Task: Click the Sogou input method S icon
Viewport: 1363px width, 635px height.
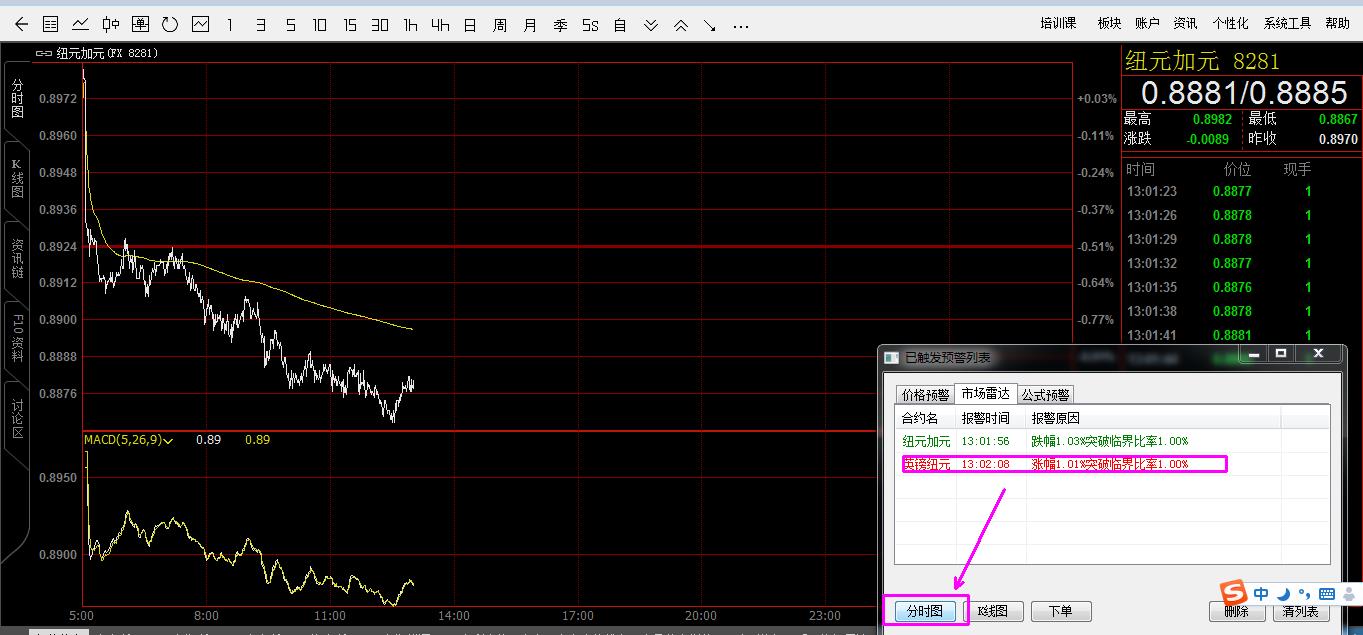Action: coord(1234,593)
